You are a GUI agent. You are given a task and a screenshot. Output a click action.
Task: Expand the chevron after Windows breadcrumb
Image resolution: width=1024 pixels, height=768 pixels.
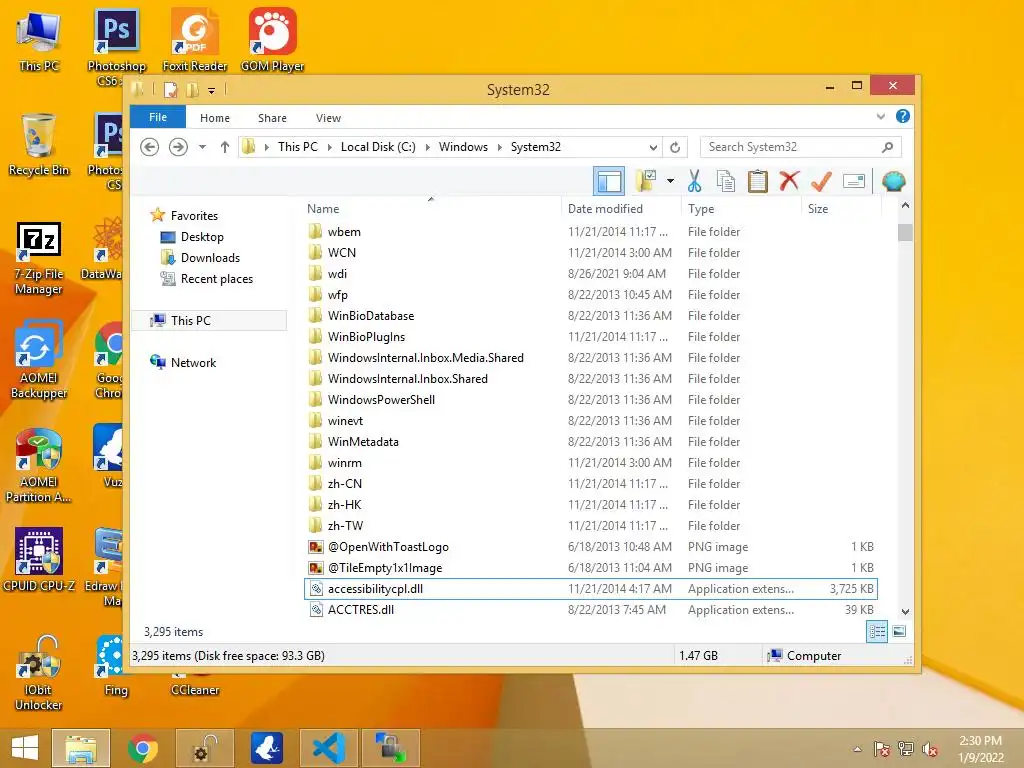tap(500, 147)
